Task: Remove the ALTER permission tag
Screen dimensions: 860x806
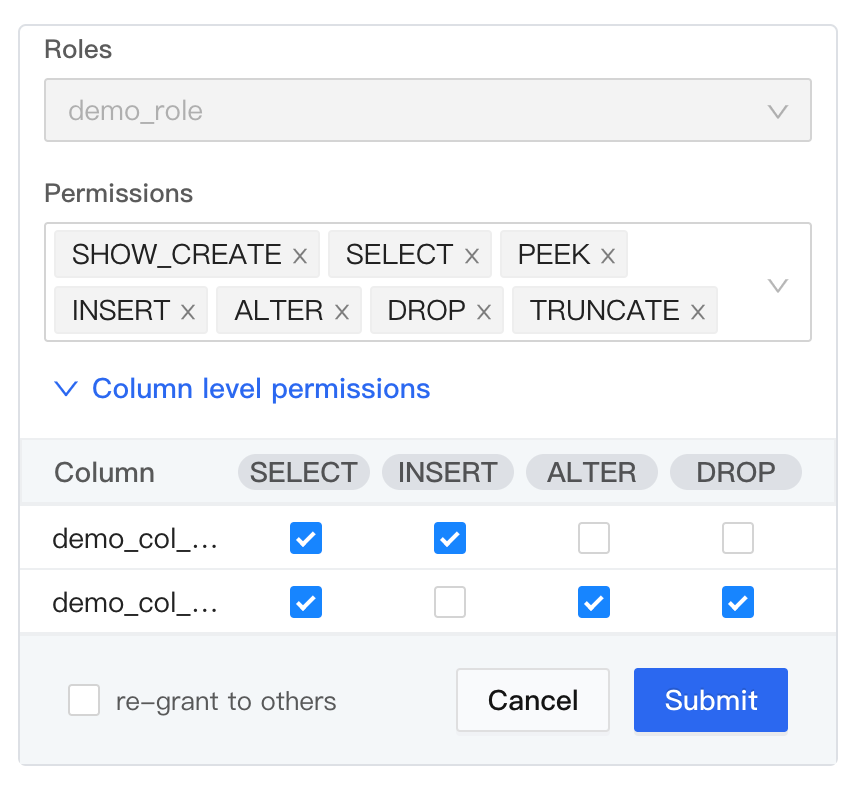Action: tap(341, 312)
